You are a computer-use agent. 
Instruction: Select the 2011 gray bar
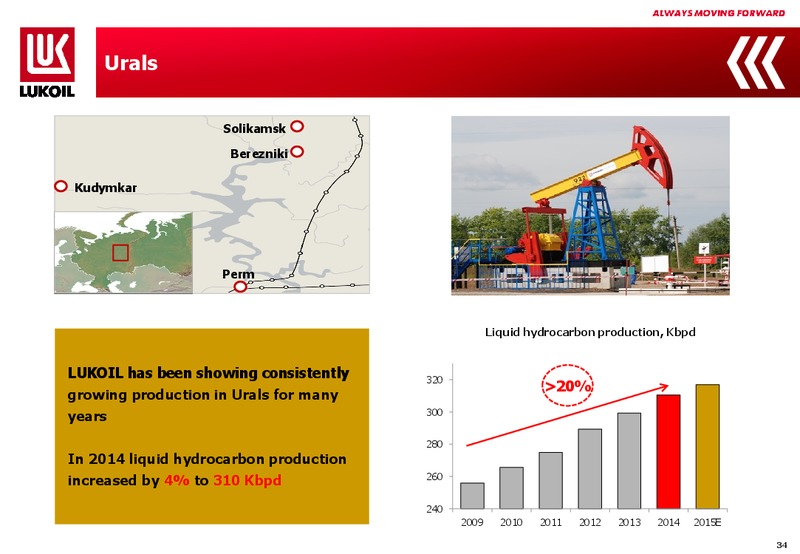pos(551,481)
